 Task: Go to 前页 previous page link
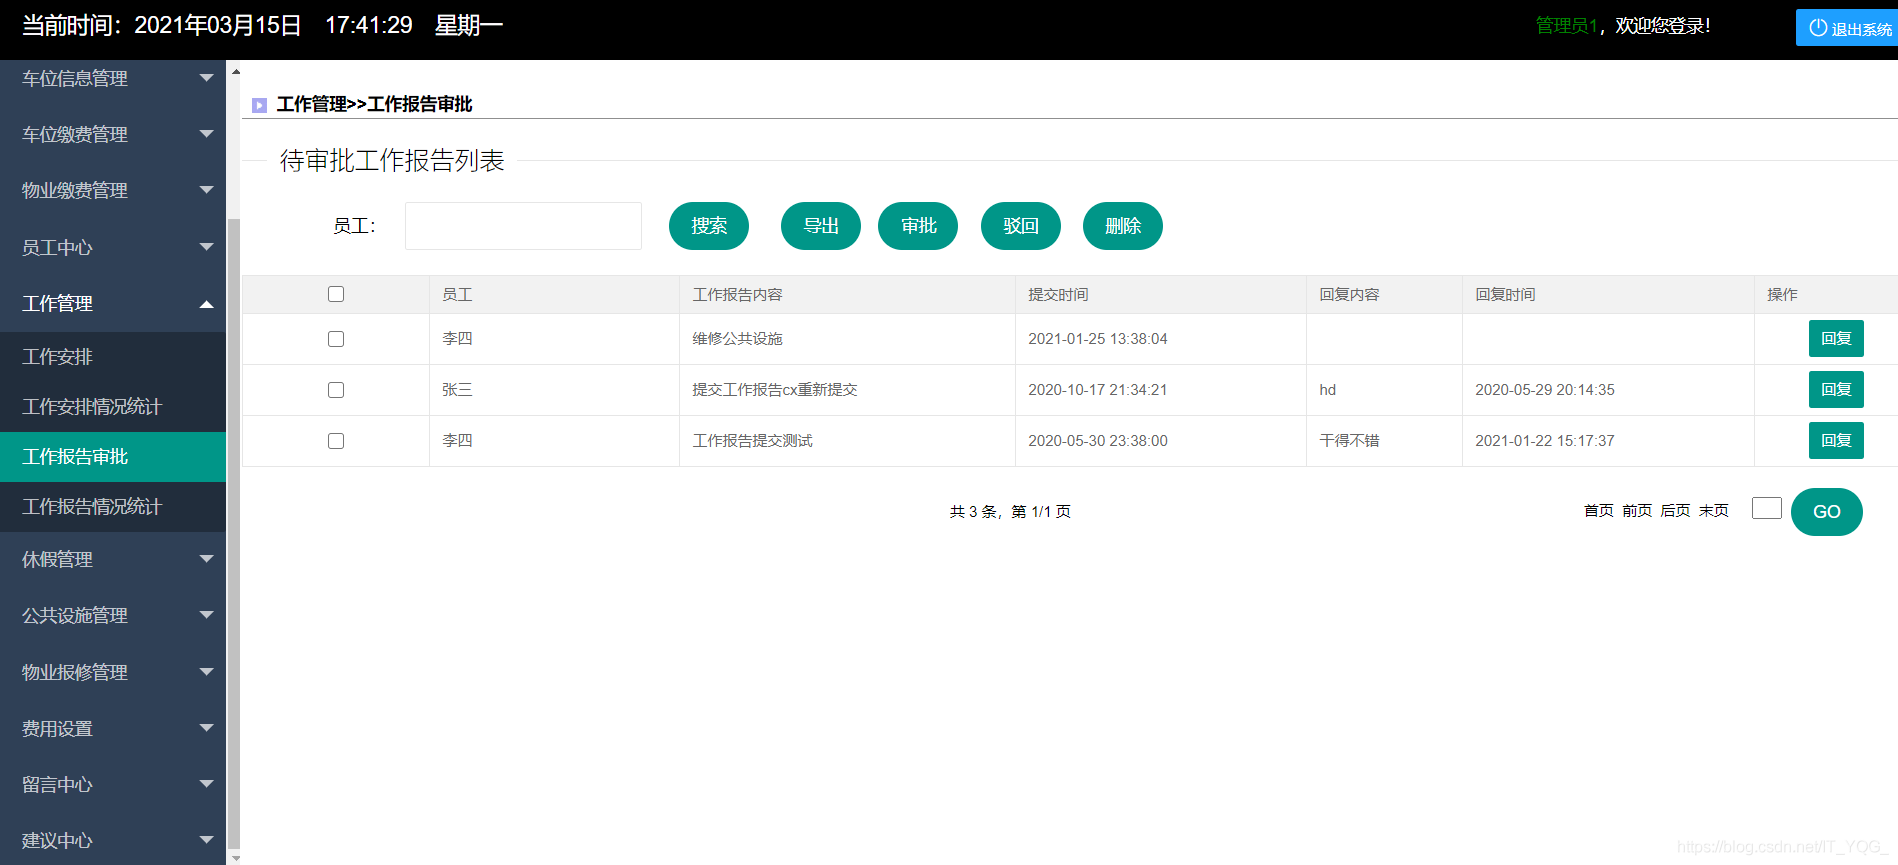(1637, 511)
